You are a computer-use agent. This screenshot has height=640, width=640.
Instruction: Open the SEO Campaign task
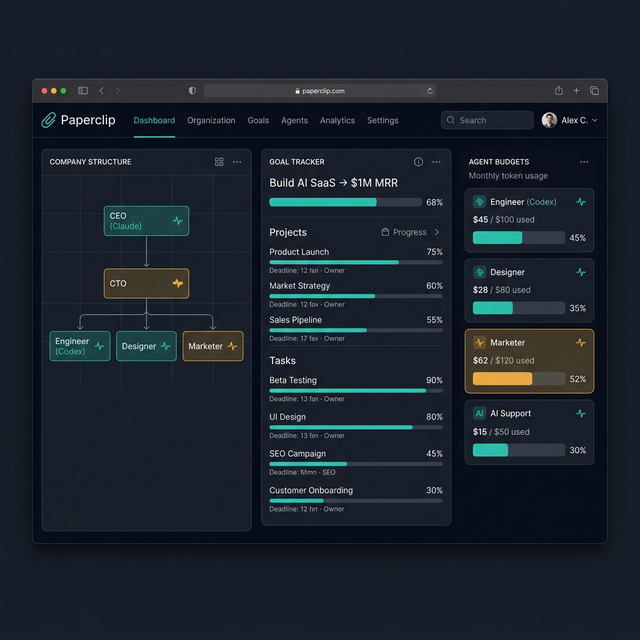(x=298, y=453)
